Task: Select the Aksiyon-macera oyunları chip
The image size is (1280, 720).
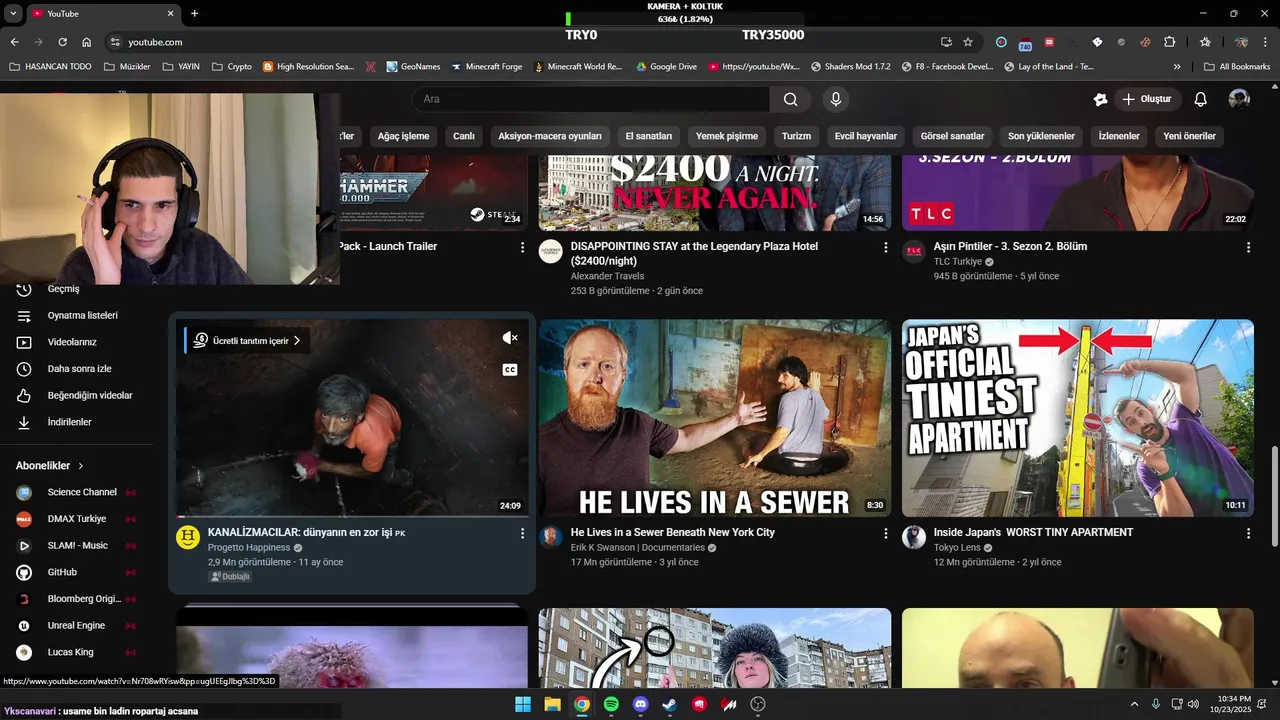Action: [x=550, y=136]
